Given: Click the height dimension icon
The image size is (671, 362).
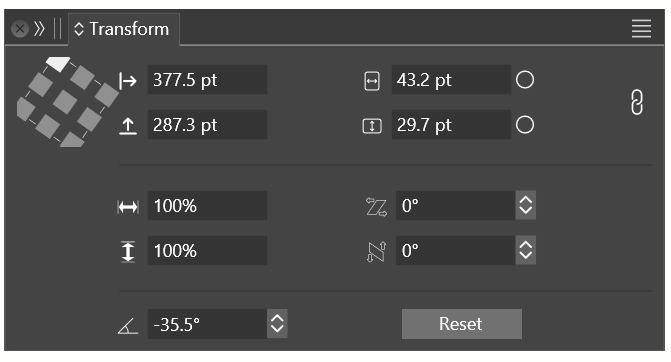Looking at the screenshot, I should 372,126.
